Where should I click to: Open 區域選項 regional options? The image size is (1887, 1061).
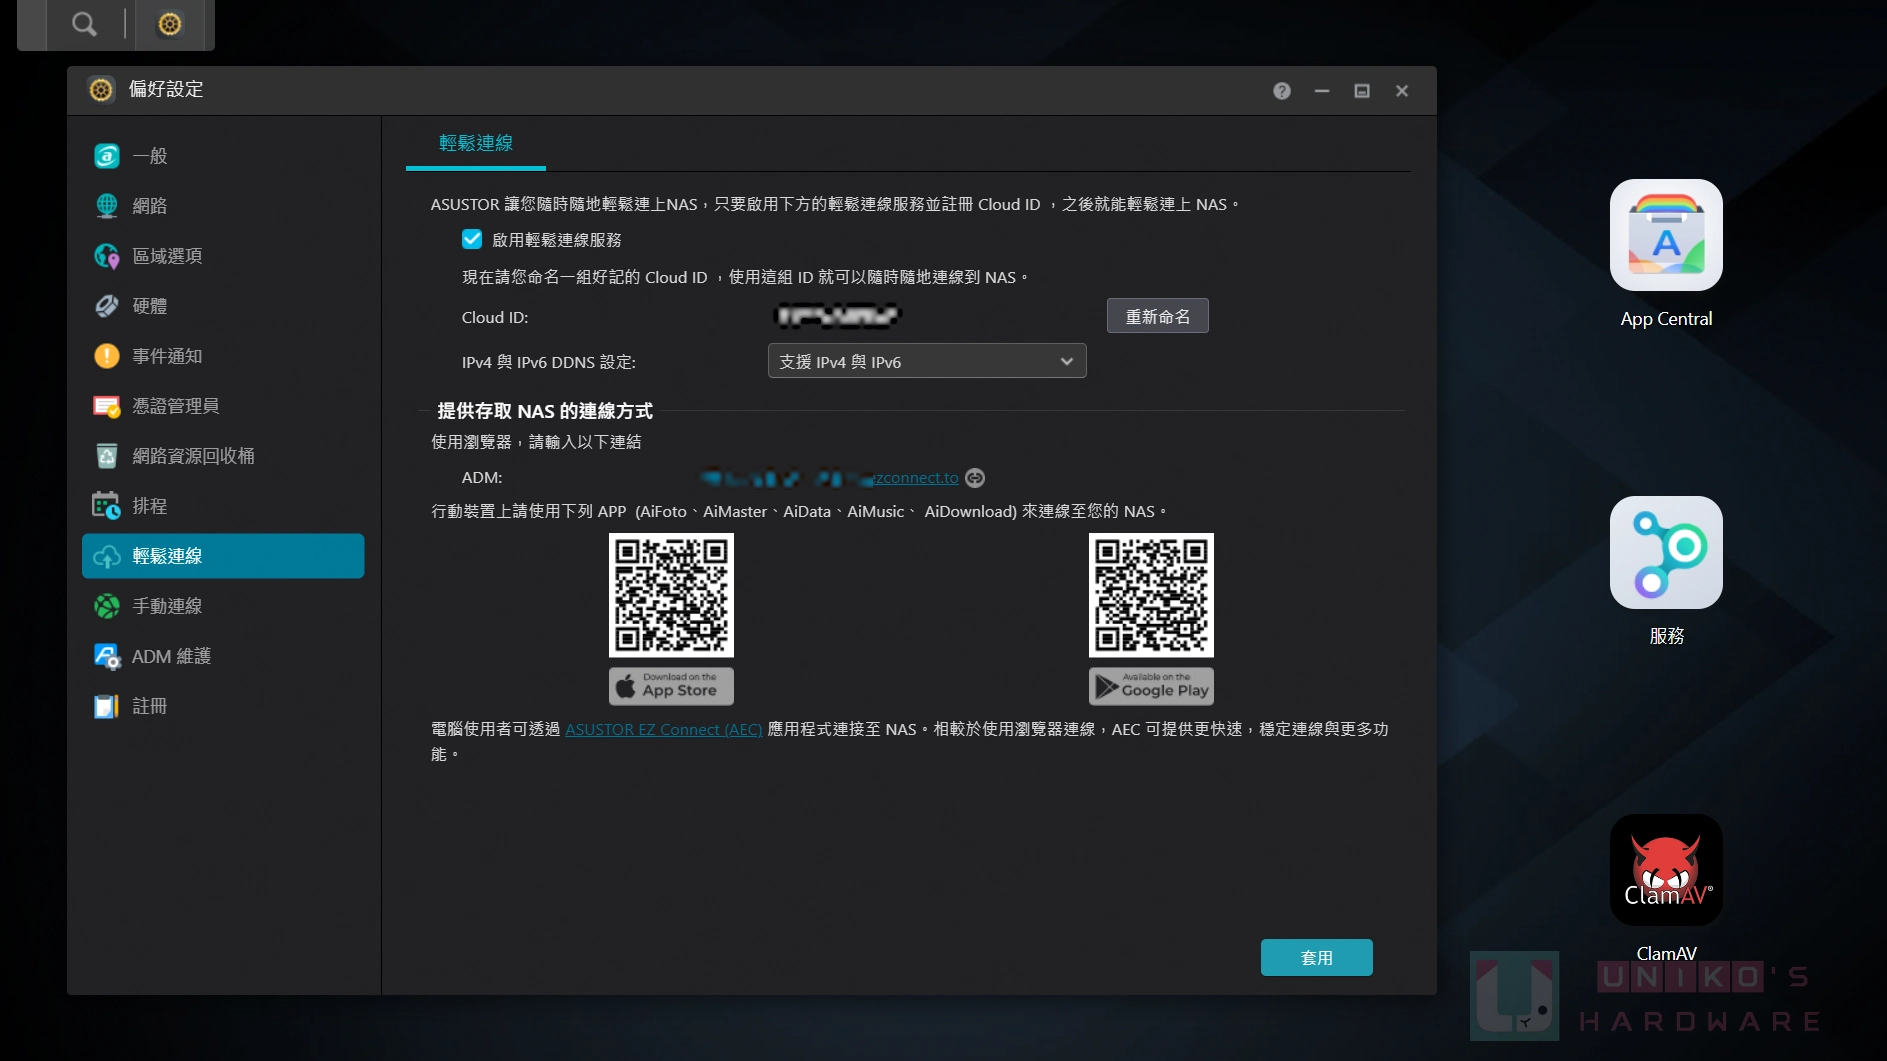[223, 256]
